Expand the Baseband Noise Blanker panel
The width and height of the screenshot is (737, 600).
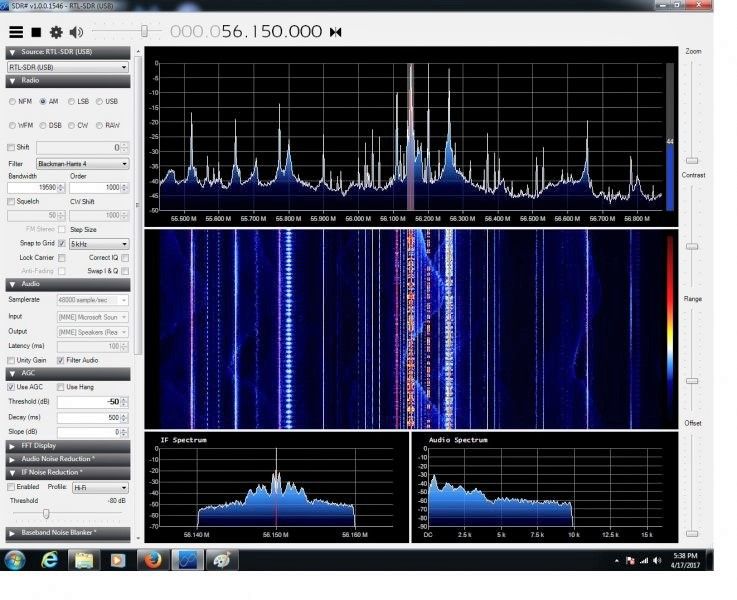(x=68, y=533)
